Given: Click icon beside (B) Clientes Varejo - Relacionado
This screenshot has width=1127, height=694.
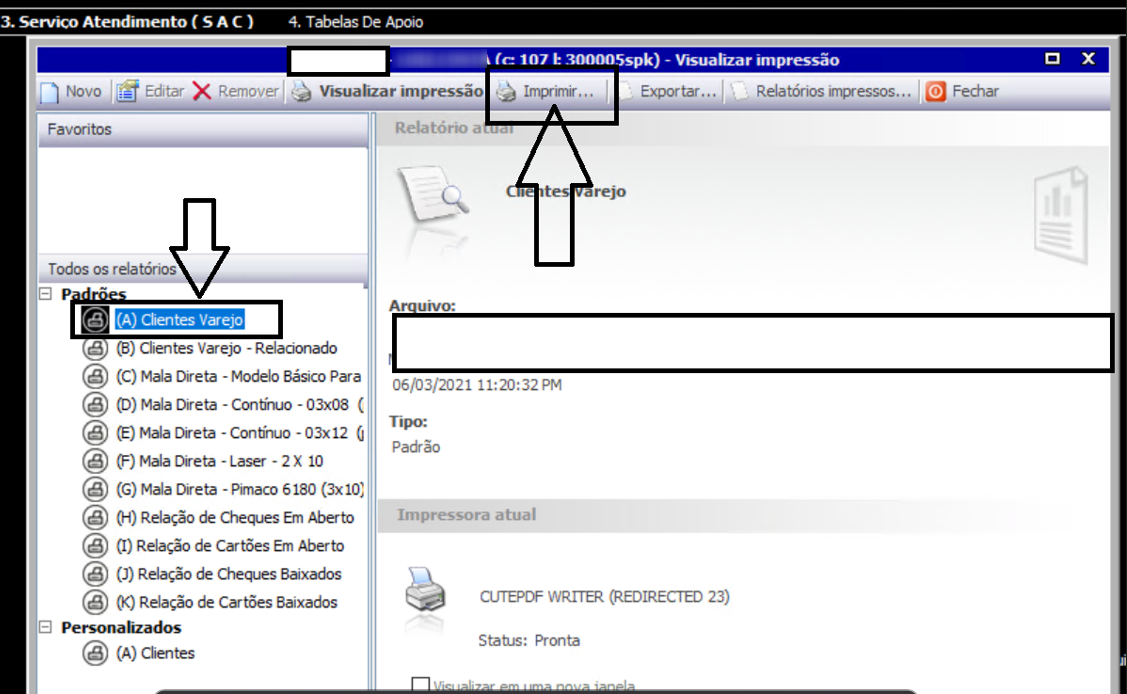Looking at the screenshot, I should pyautogui.click(x=95, y=348).
